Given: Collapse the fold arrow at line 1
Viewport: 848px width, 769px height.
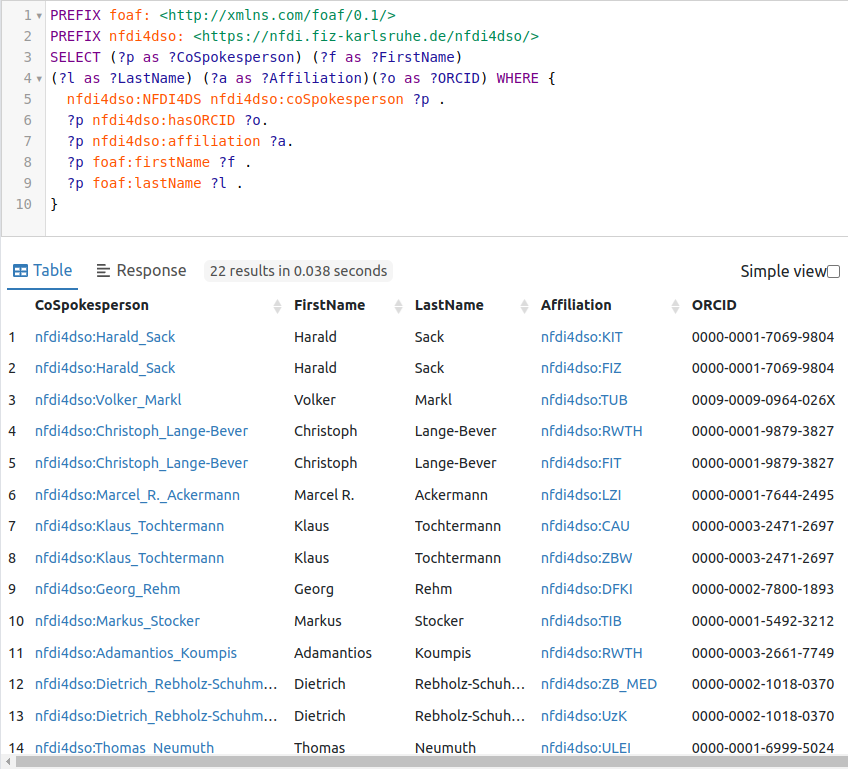Looking at the screenshot, I should (x=38, y=16).
